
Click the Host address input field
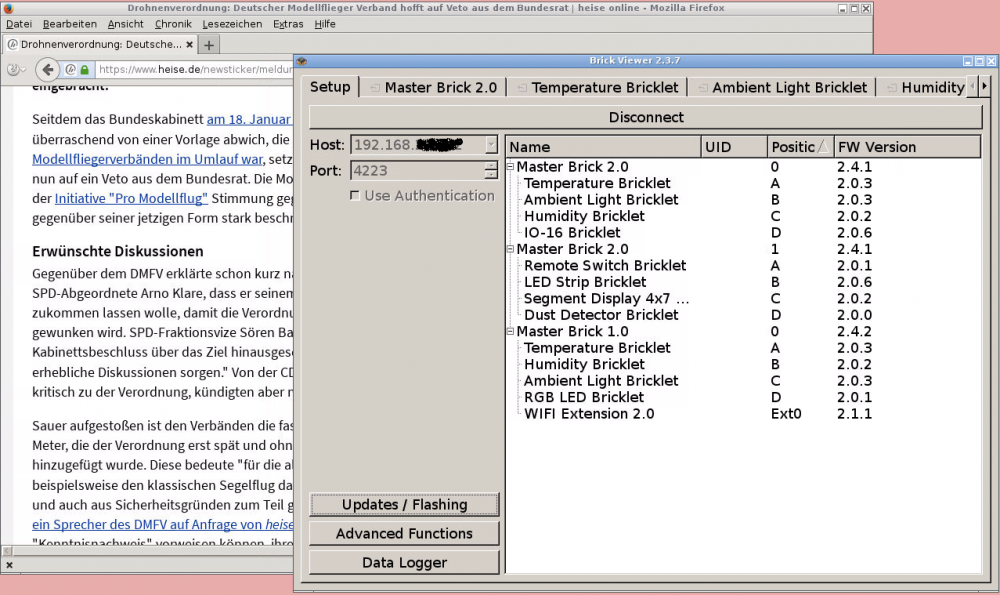(x=418, y=145)
